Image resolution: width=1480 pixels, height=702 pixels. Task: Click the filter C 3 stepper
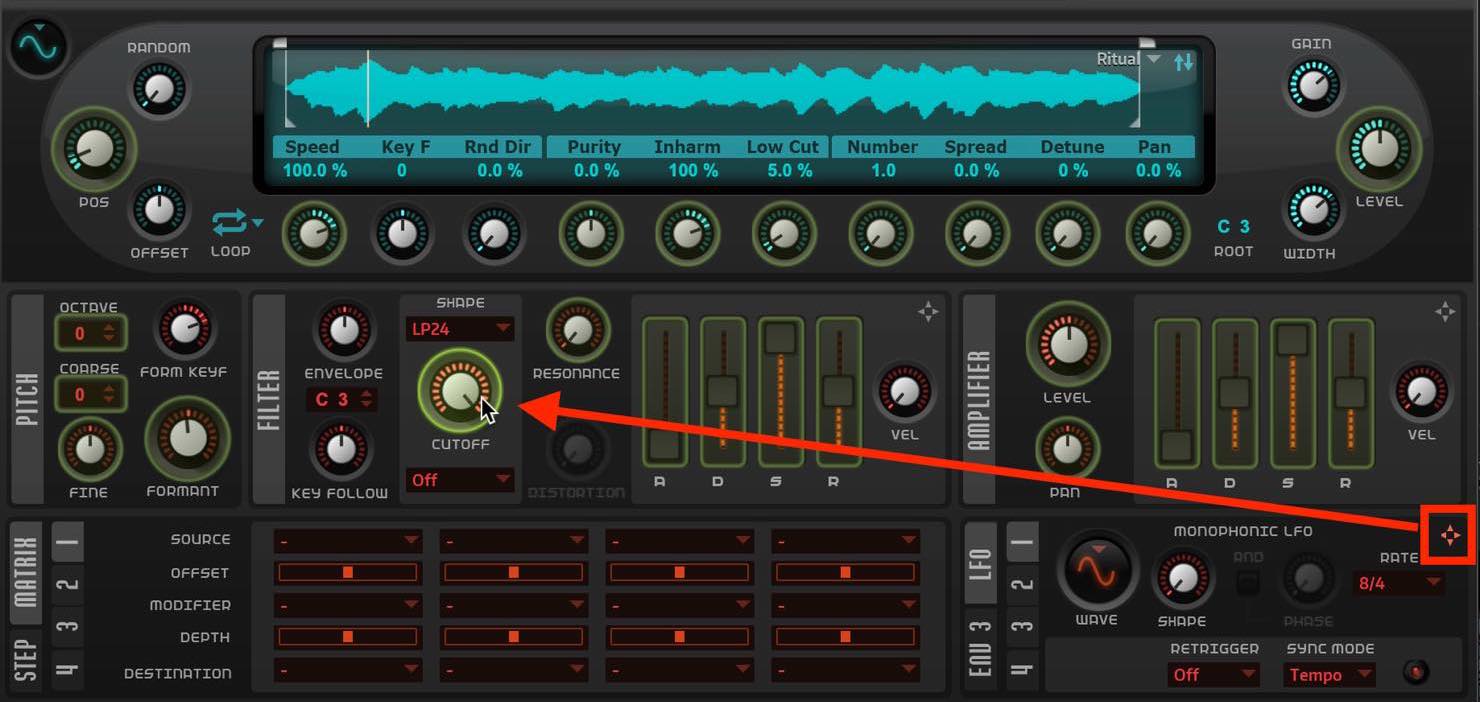click(x=341, y=400)
